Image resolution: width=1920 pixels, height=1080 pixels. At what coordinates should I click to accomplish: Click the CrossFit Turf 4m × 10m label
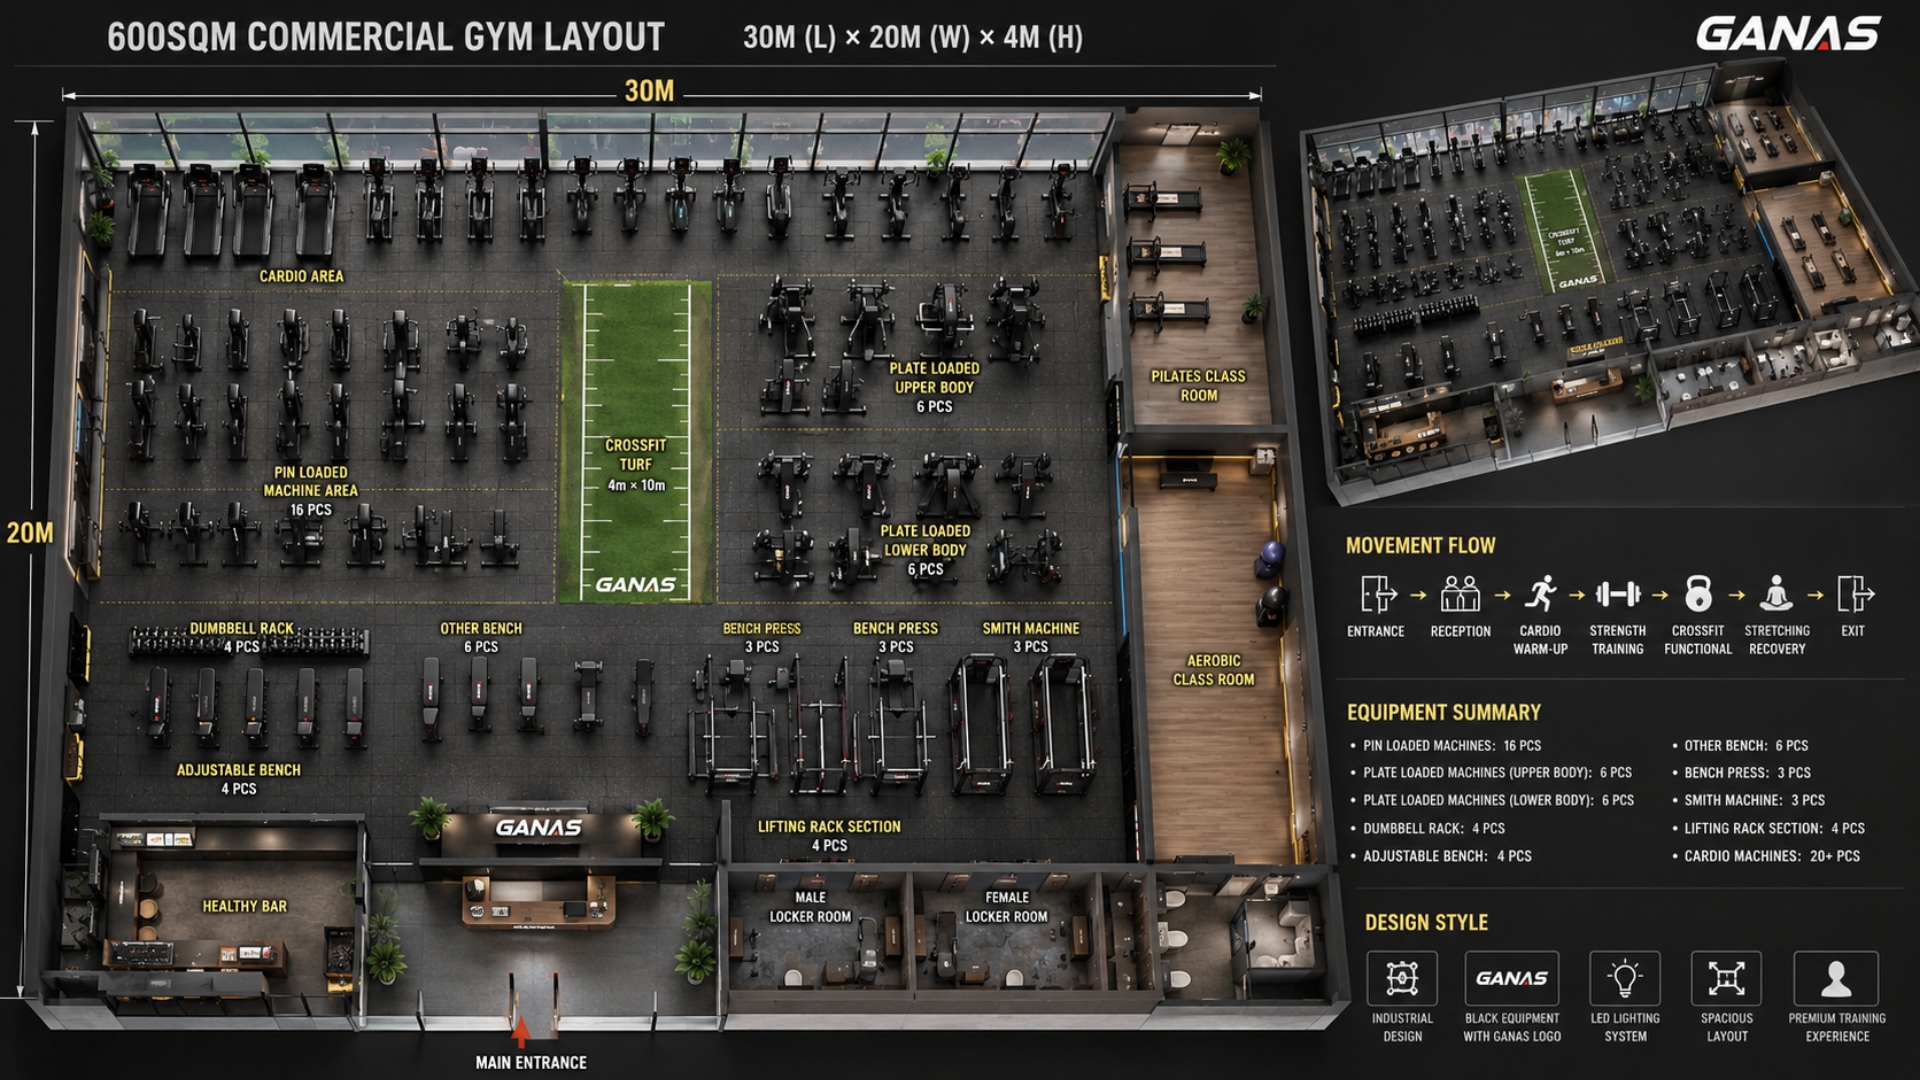[636, 465]
